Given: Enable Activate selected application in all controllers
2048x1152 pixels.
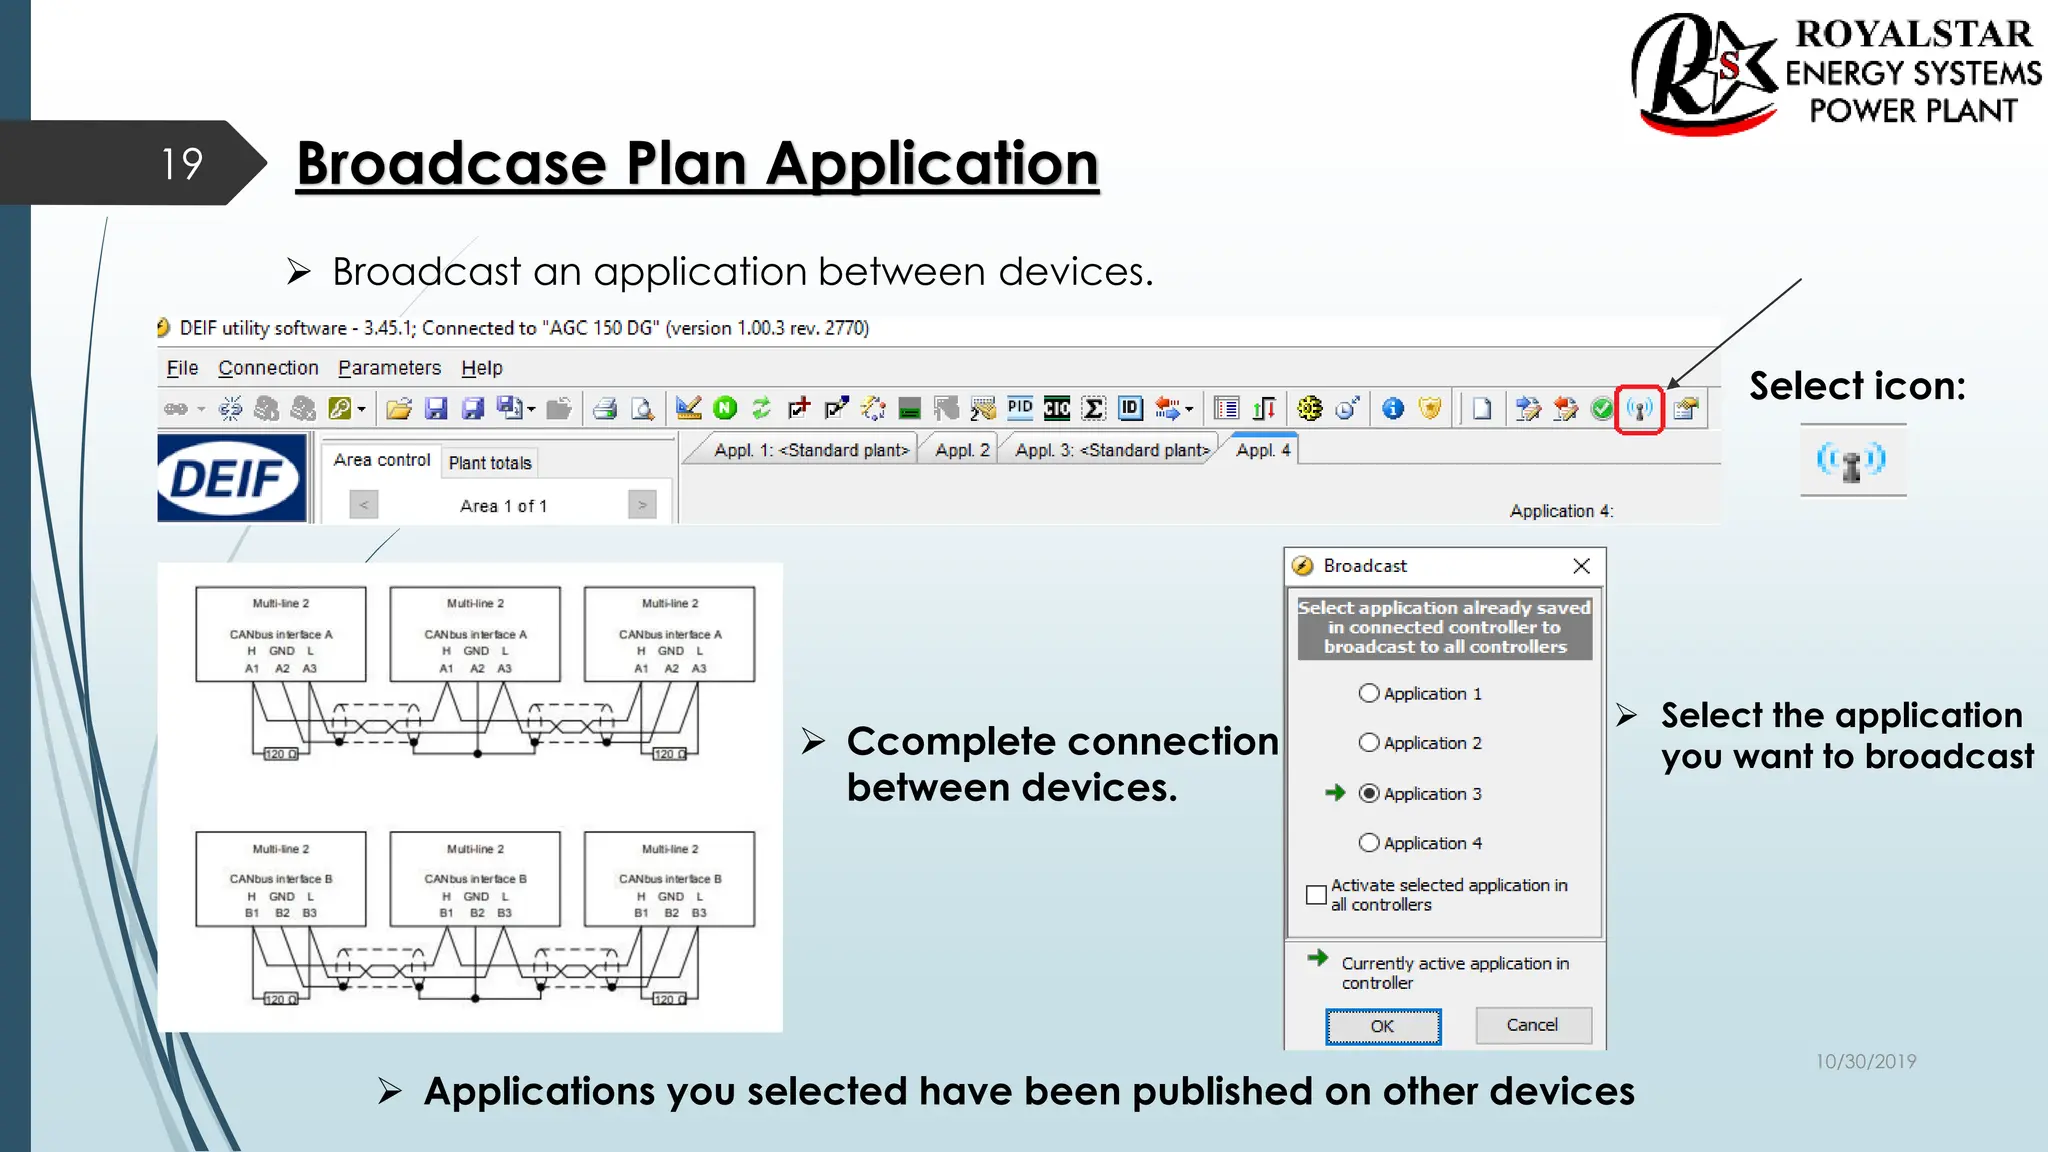Looking at the screenshot, I should (x=1316, y=895).
